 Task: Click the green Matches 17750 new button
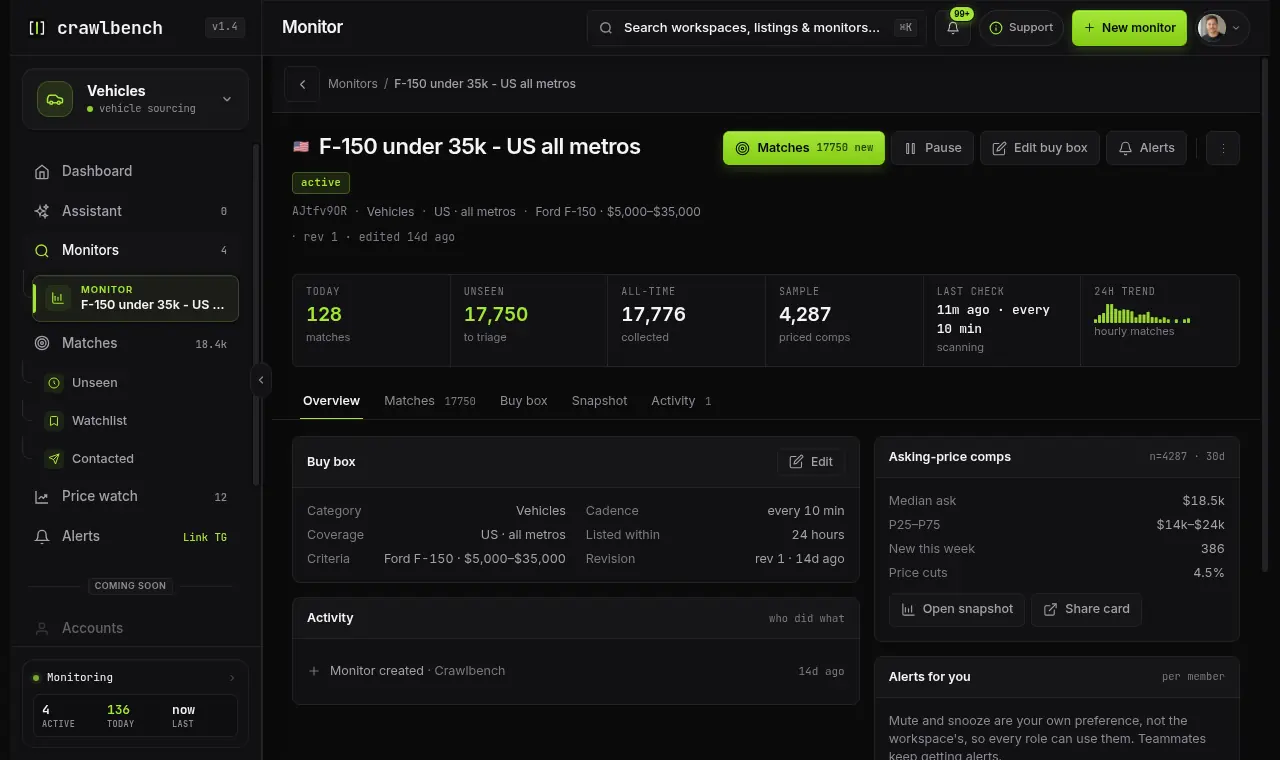[804, 148]
